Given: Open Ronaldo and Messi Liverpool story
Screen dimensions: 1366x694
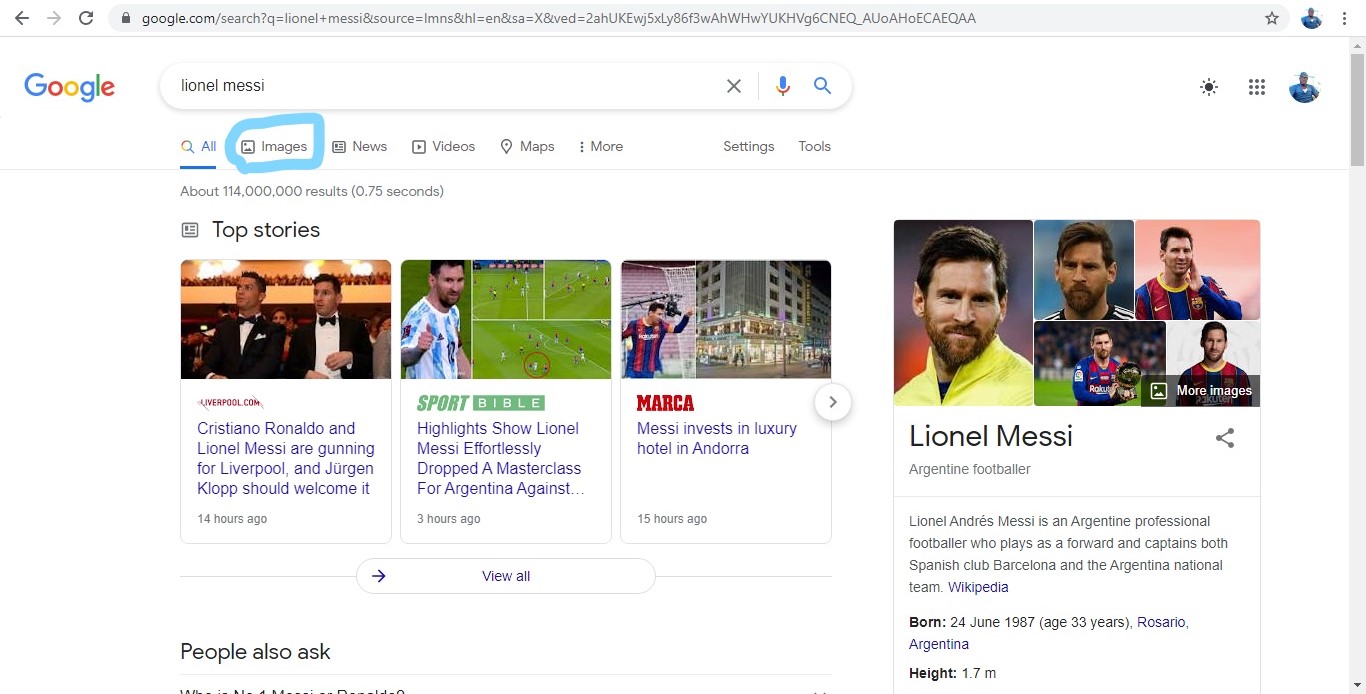Looking at the screenshot, I should pos(286,458).
